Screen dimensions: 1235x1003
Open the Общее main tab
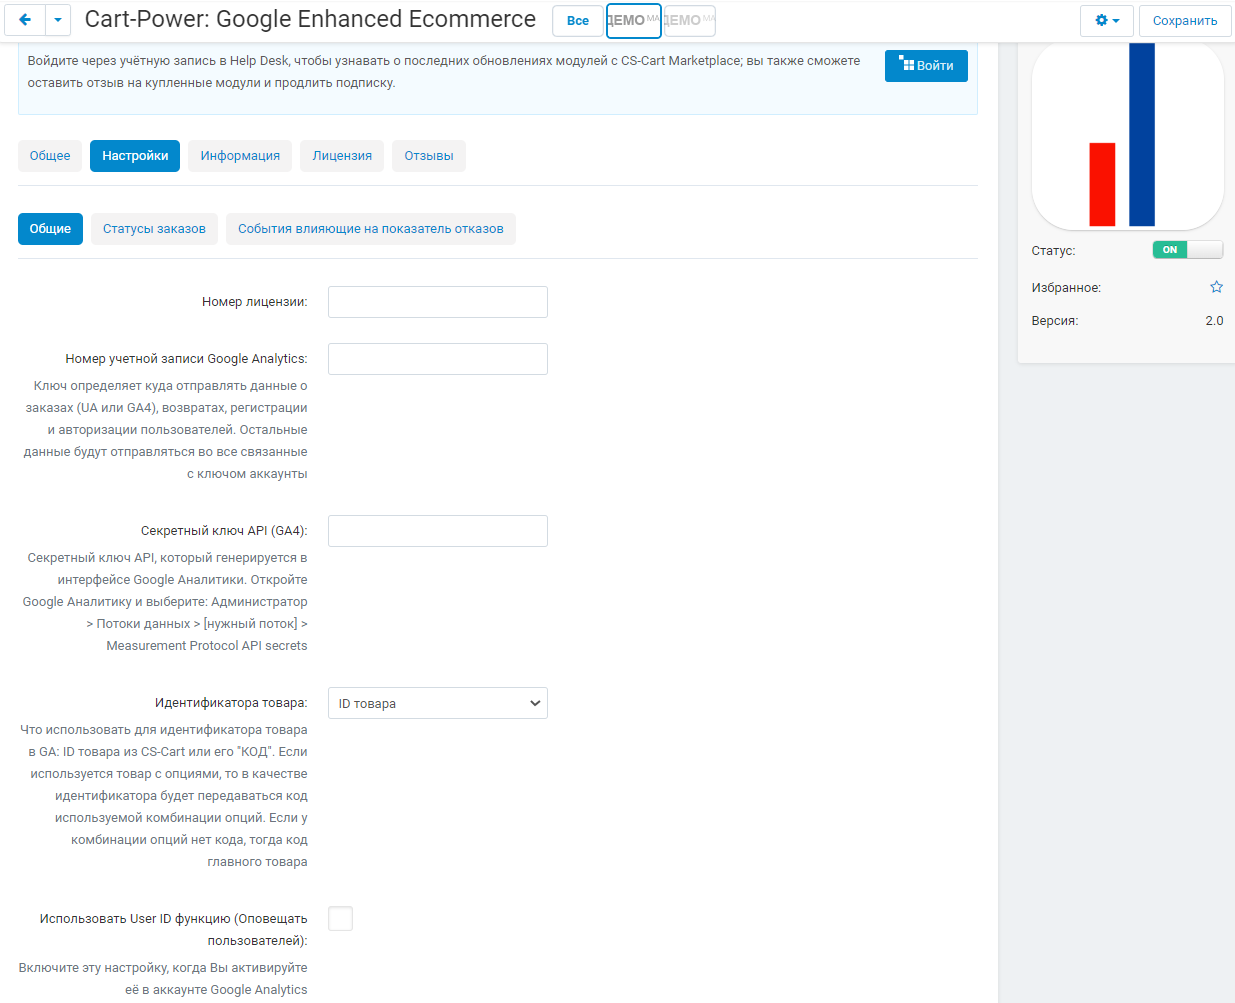point(50,156)
